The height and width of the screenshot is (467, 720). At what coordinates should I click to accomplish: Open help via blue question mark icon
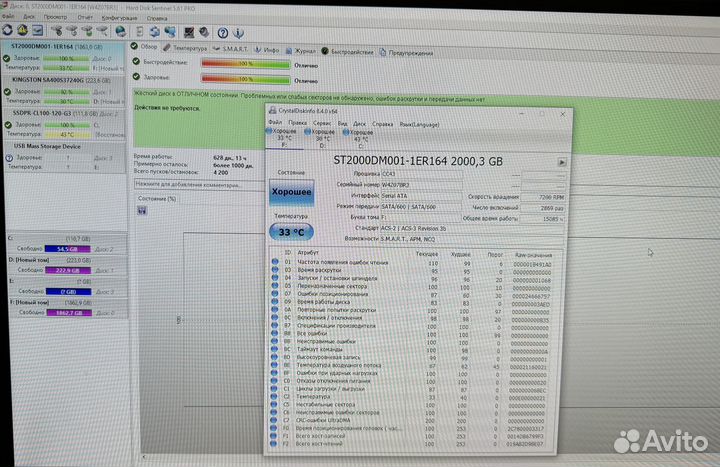pyautogui.click(x=223, y=33)
